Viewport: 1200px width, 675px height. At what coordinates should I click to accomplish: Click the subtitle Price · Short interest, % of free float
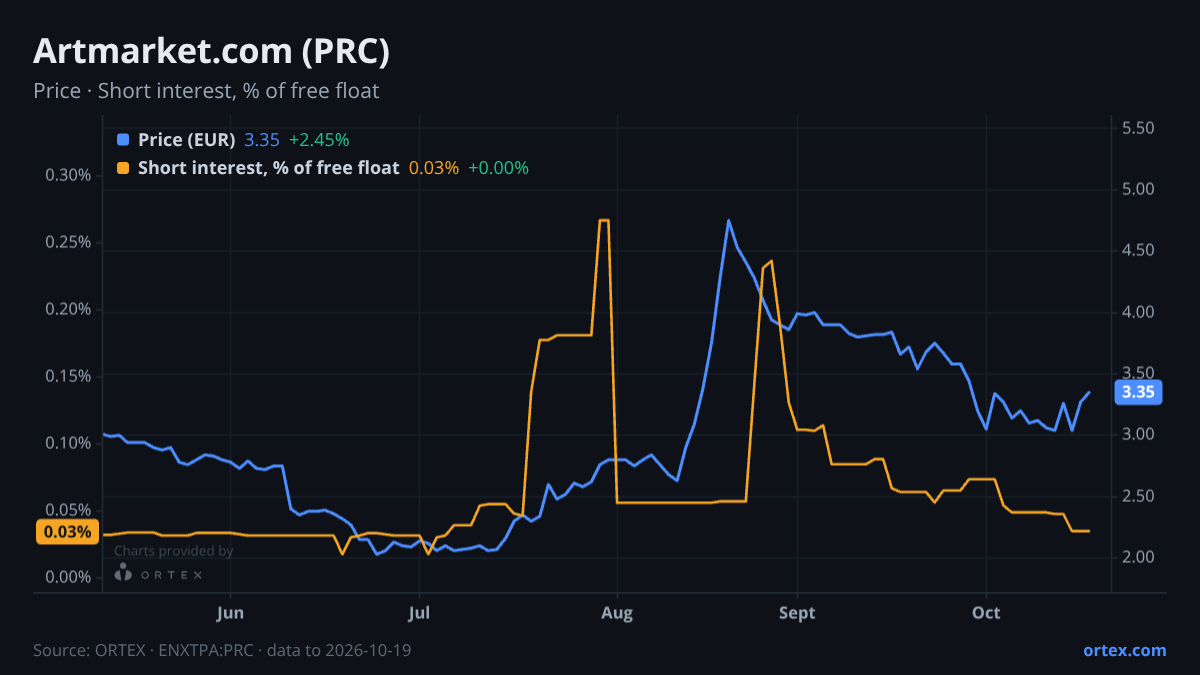tap(206, 91)
